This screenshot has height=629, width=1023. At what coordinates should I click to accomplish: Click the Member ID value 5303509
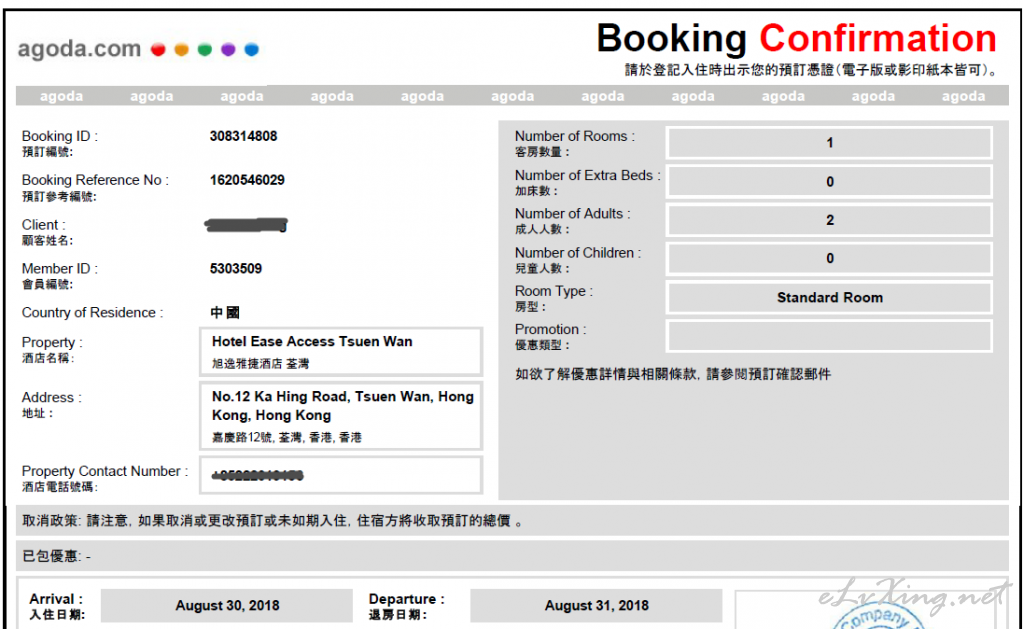point(236,268)
